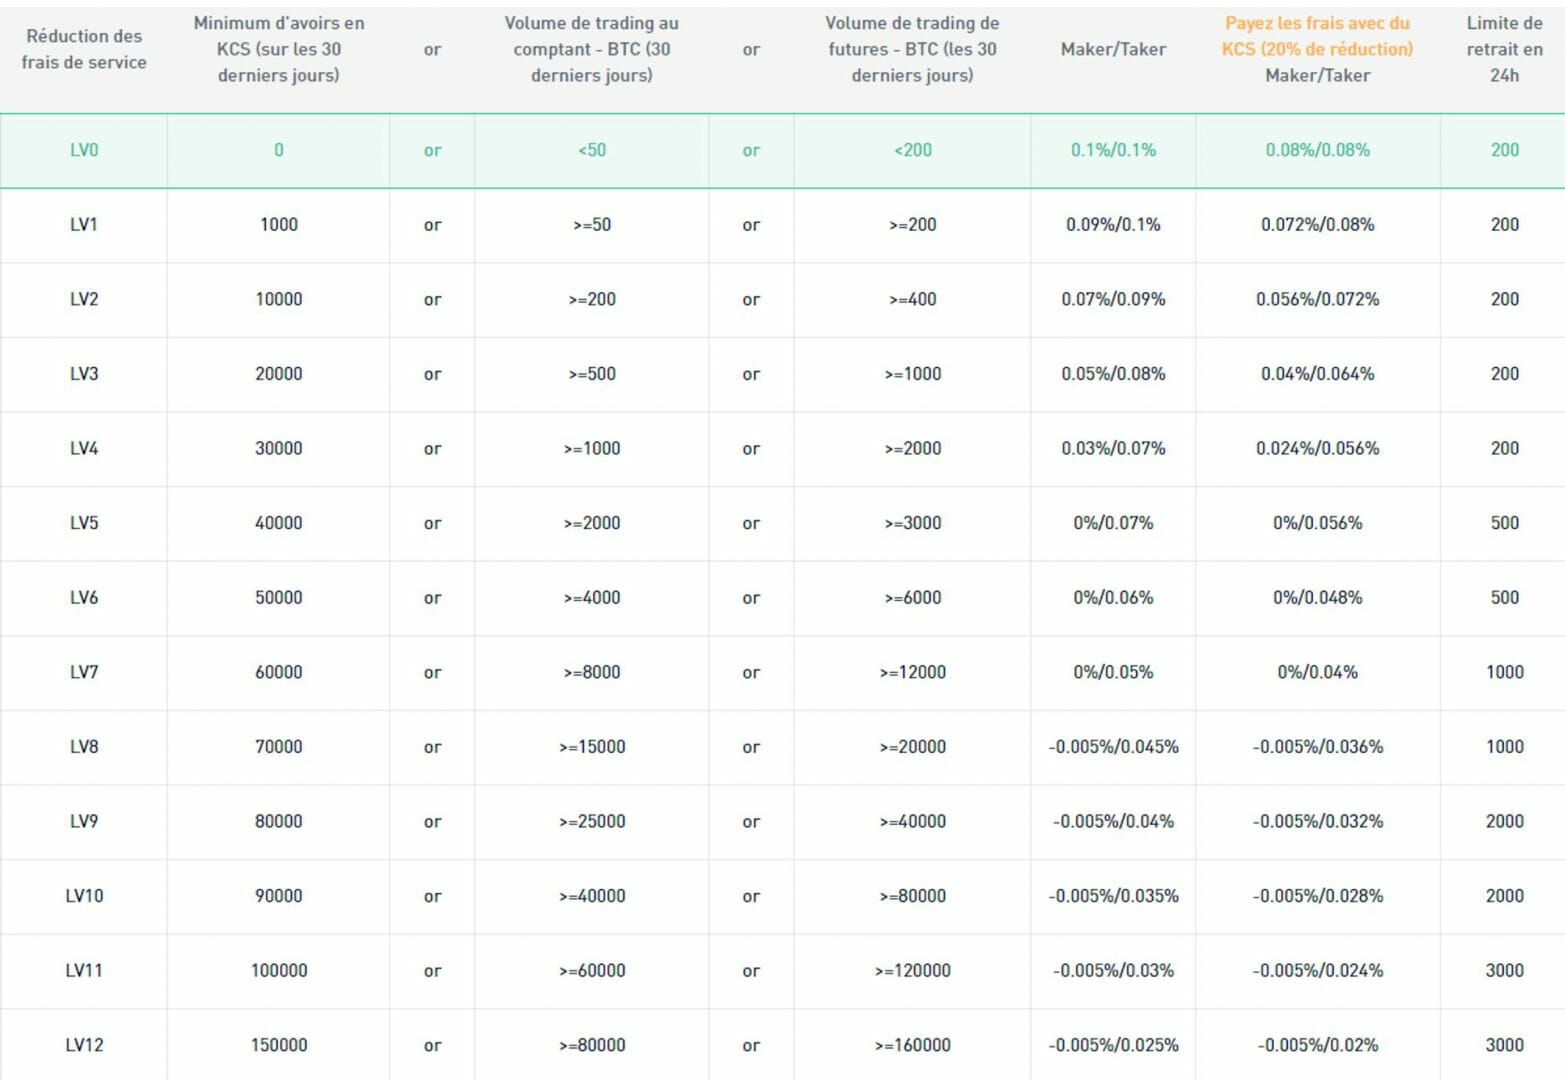
Task: Click 'Volume de trading de futures' header
Action: coord(912,49)
